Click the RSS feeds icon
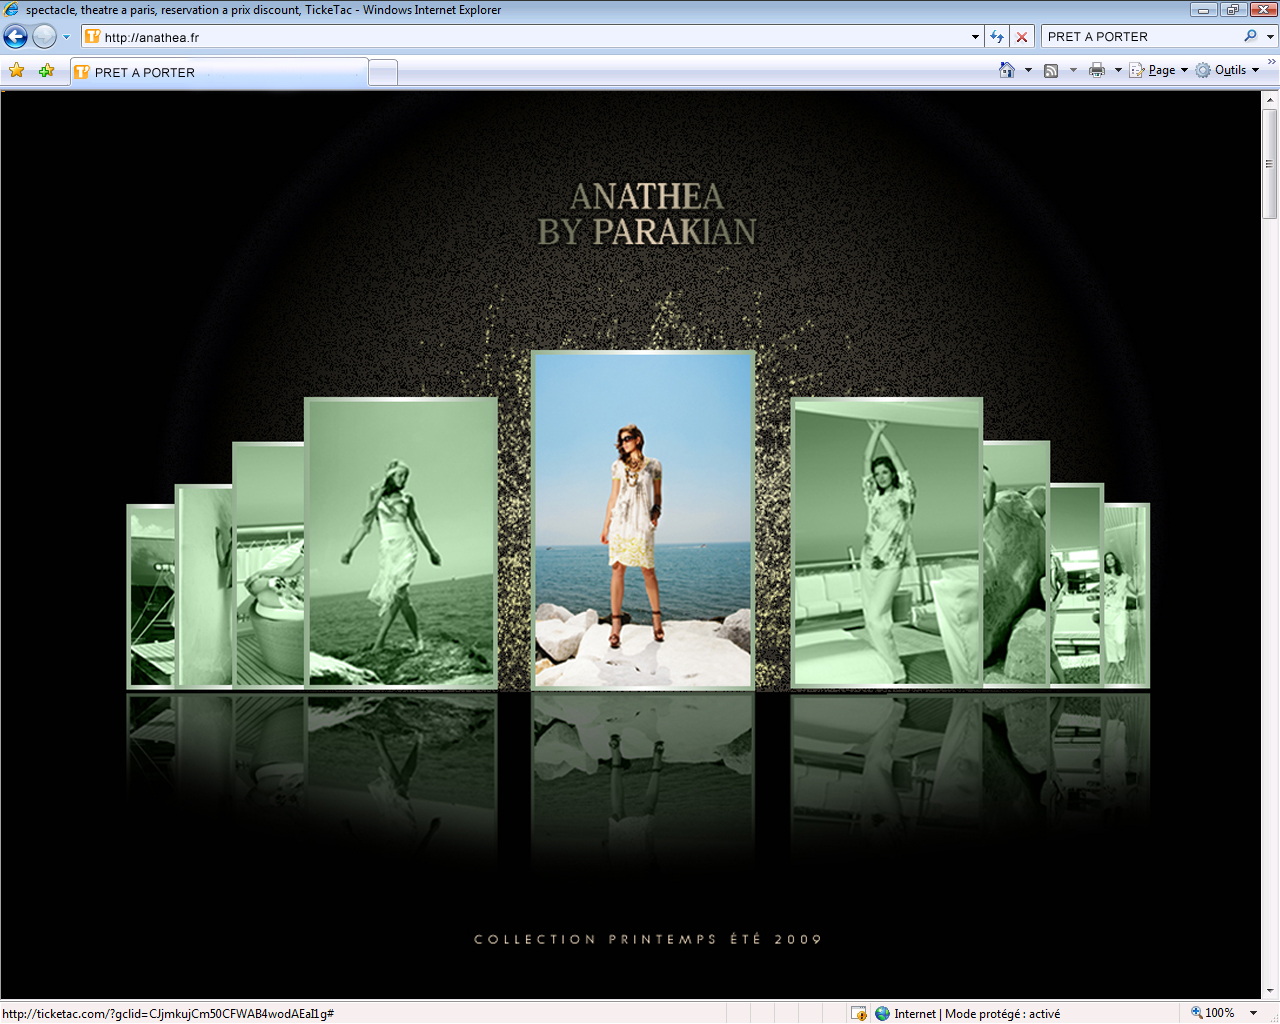This screenshot has width=1280, height=1024. pyautogui.click(x=1051, y=70)
